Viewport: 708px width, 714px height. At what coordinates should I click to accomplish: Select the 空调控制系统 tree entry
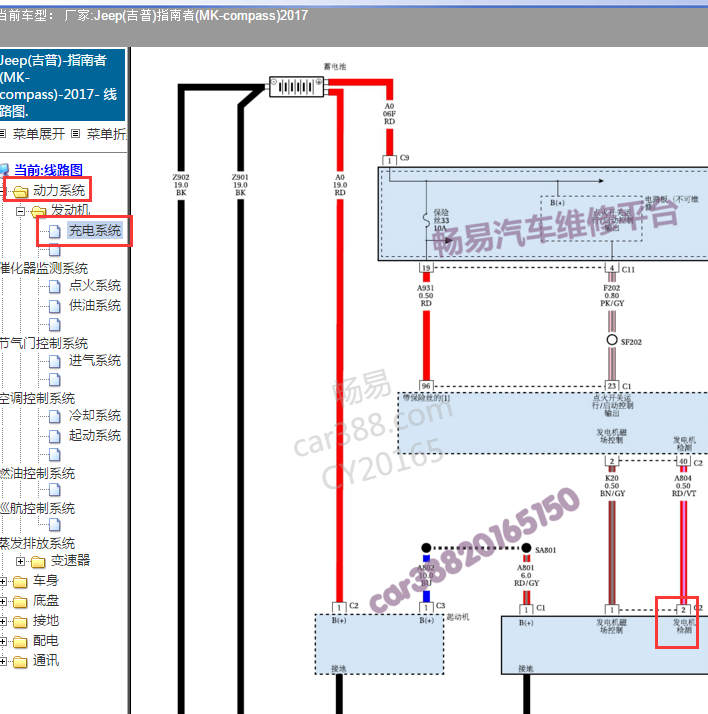(37, 398)
